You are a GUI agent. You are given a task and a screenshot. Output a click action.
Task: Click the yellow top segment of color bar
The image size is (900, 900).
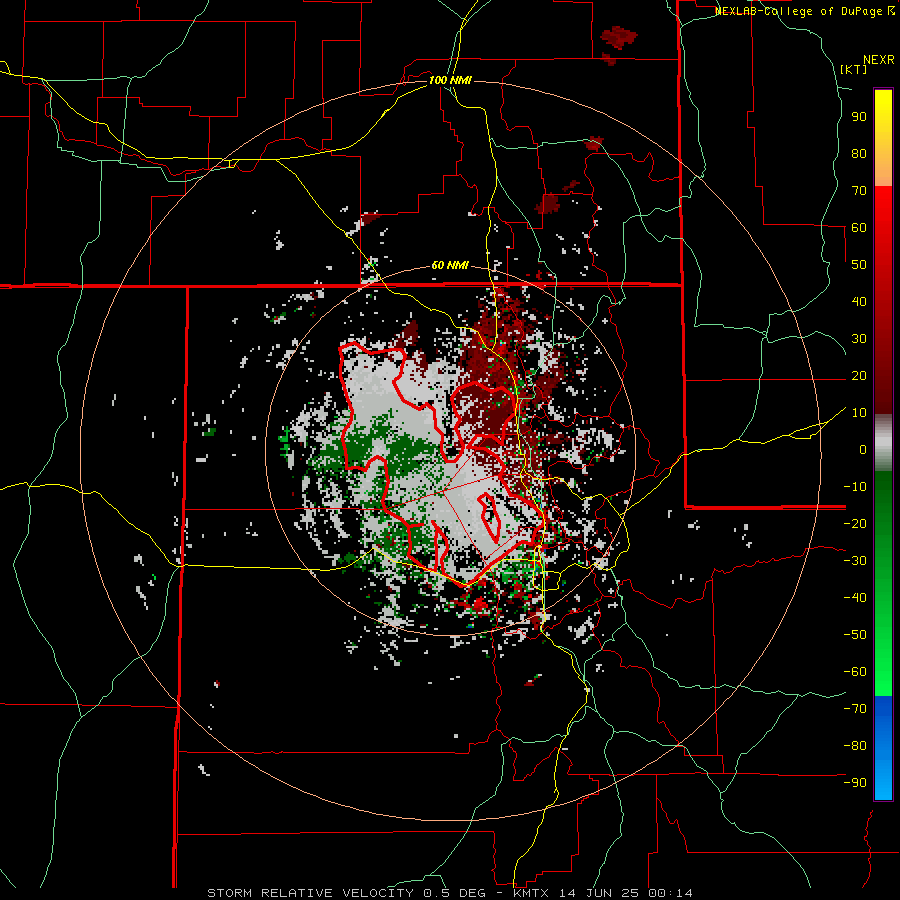pyautogui.click(x=883, y=138)
